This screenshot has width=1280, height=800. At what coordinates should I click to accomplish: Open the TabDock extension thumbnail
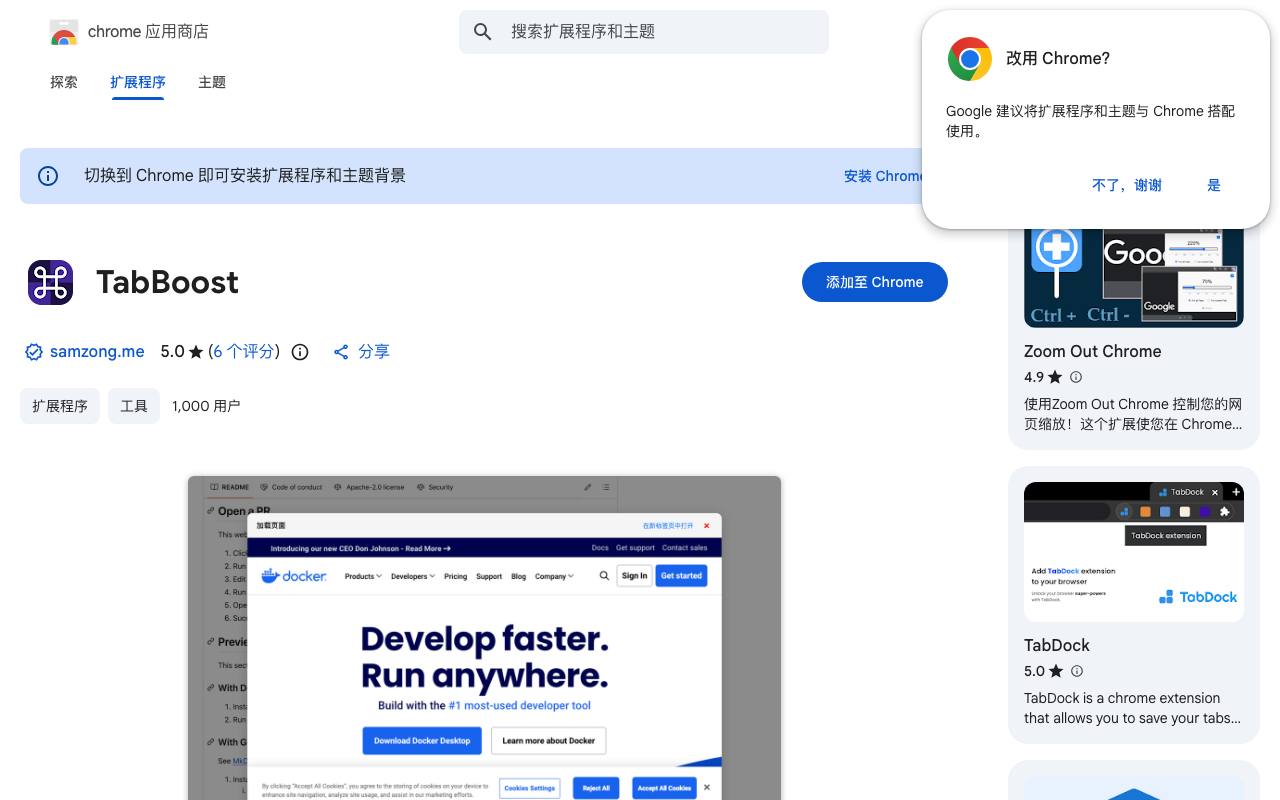click(1134, 552)
